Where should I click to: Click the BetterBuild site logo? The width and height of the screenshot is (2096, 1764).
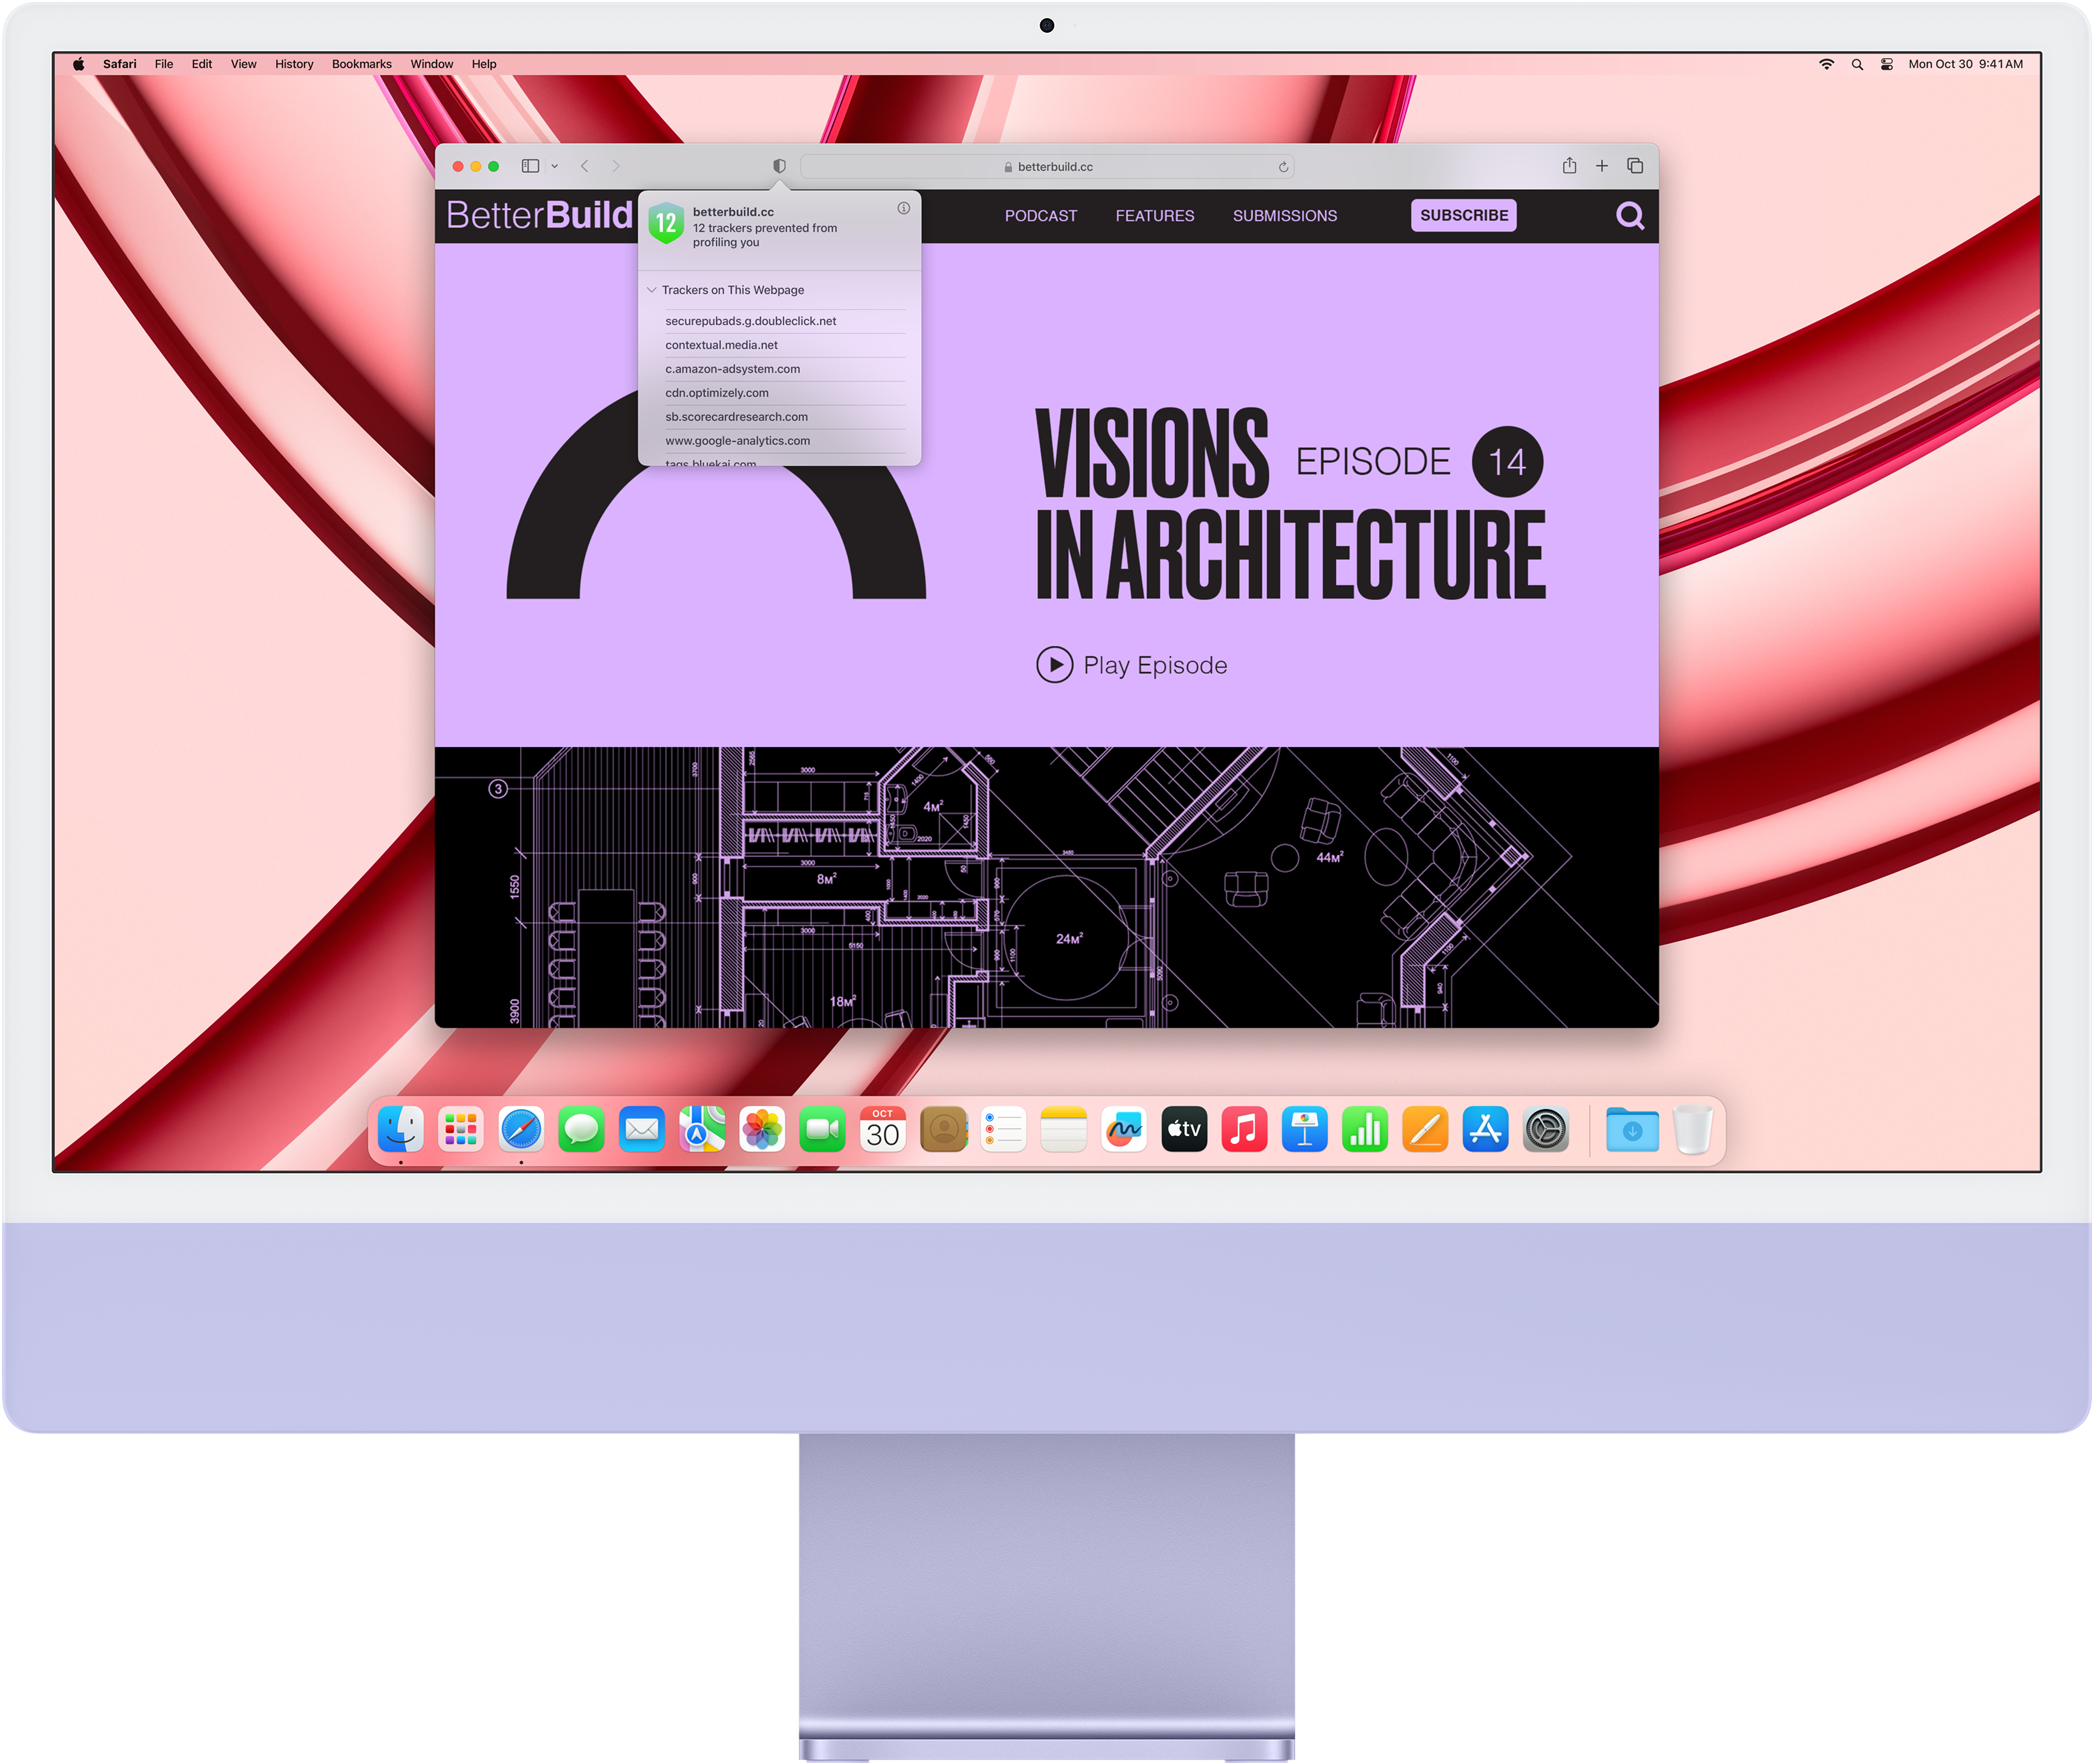[540, 215]
